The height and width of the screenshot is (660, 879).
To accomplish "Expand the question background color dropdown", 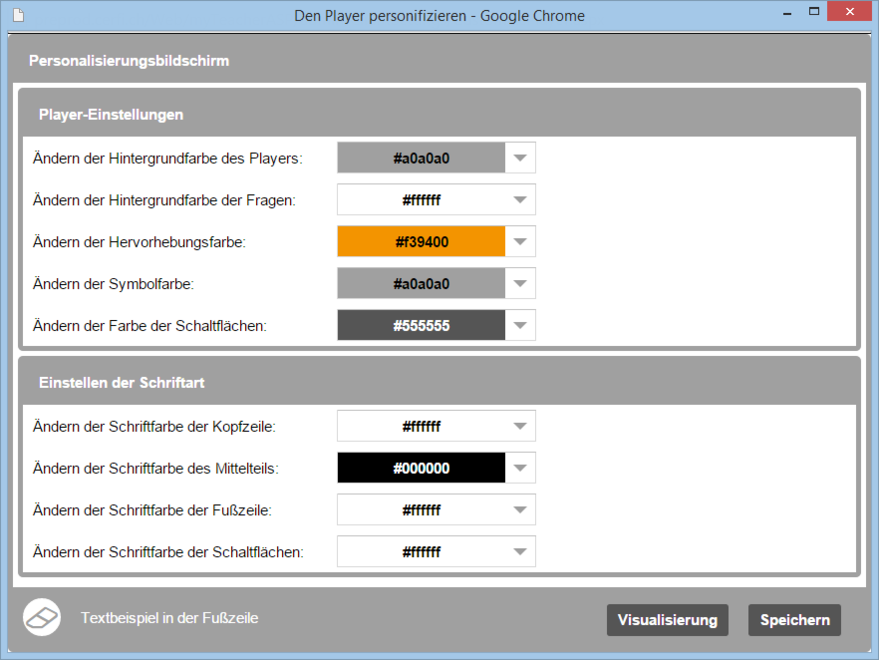I will (520, 200).
